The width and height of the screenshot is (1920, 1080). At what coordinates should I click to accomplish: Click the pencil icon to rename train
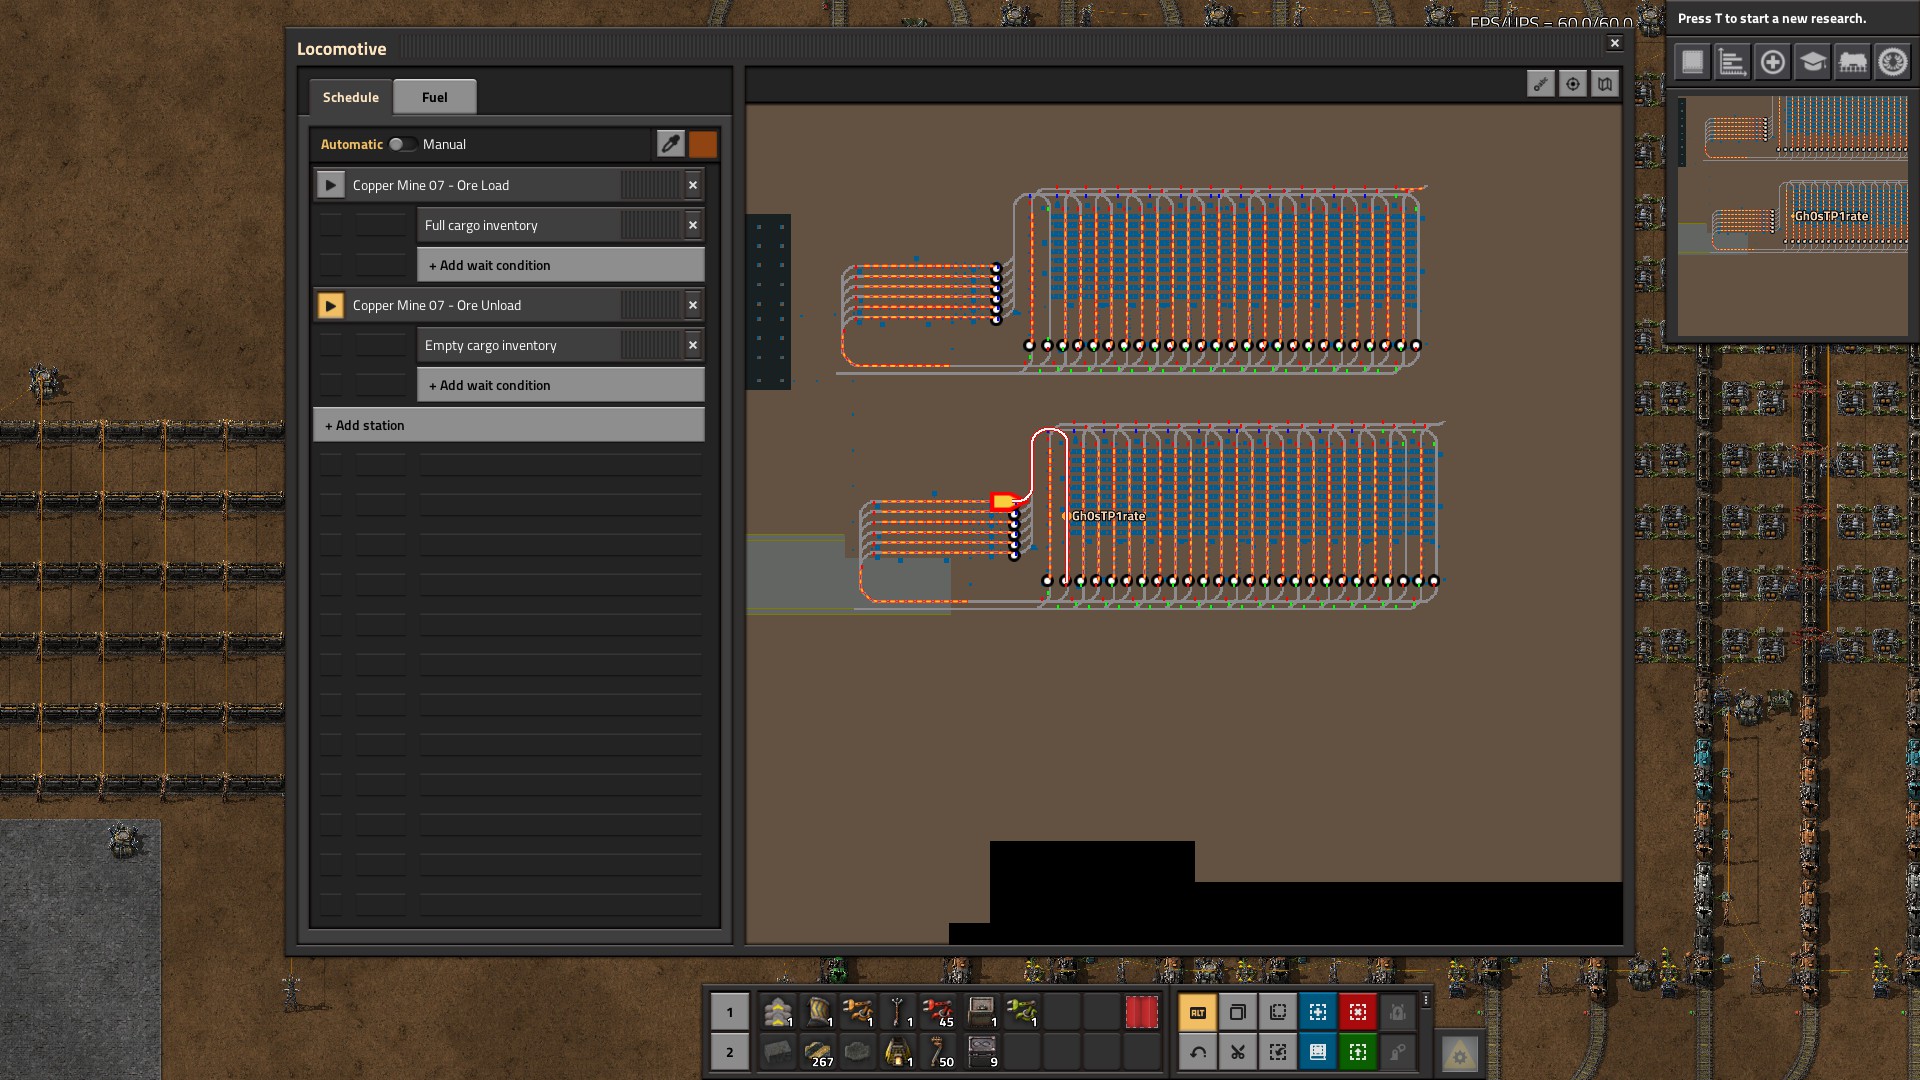(671, 144)
